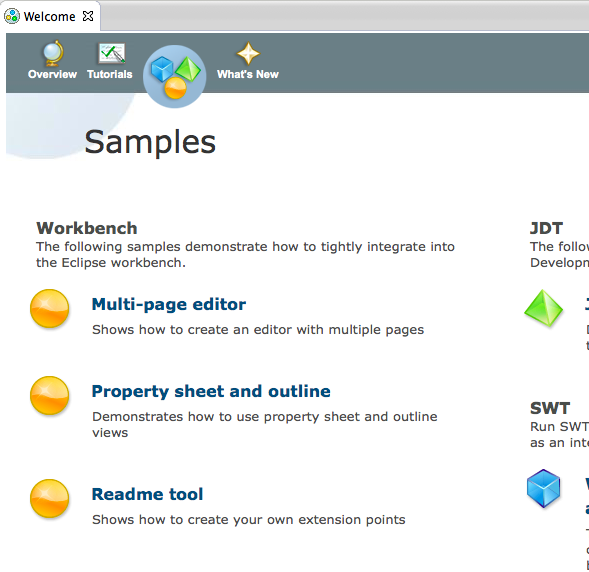Click the Workbench 'The following samples demonstrate' text
Viewport: 589px width, 572px height.
tap(245, 255)
